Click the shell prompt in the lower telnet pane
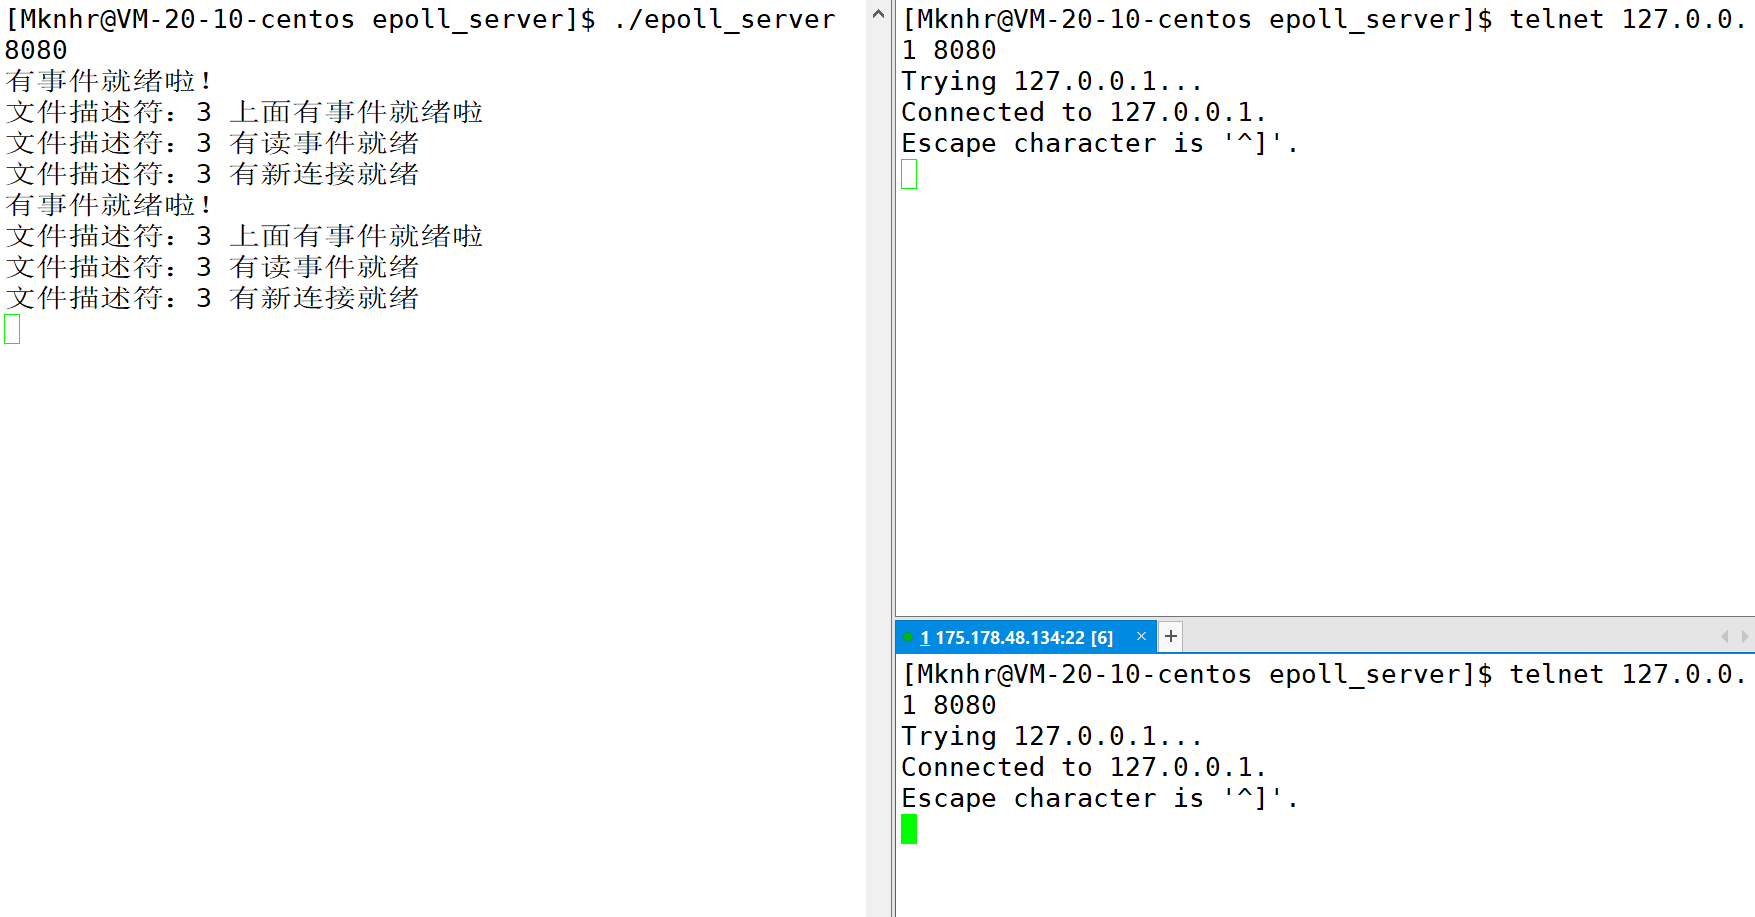The height and width of the screenshot is (917, 1755). 1198,674
